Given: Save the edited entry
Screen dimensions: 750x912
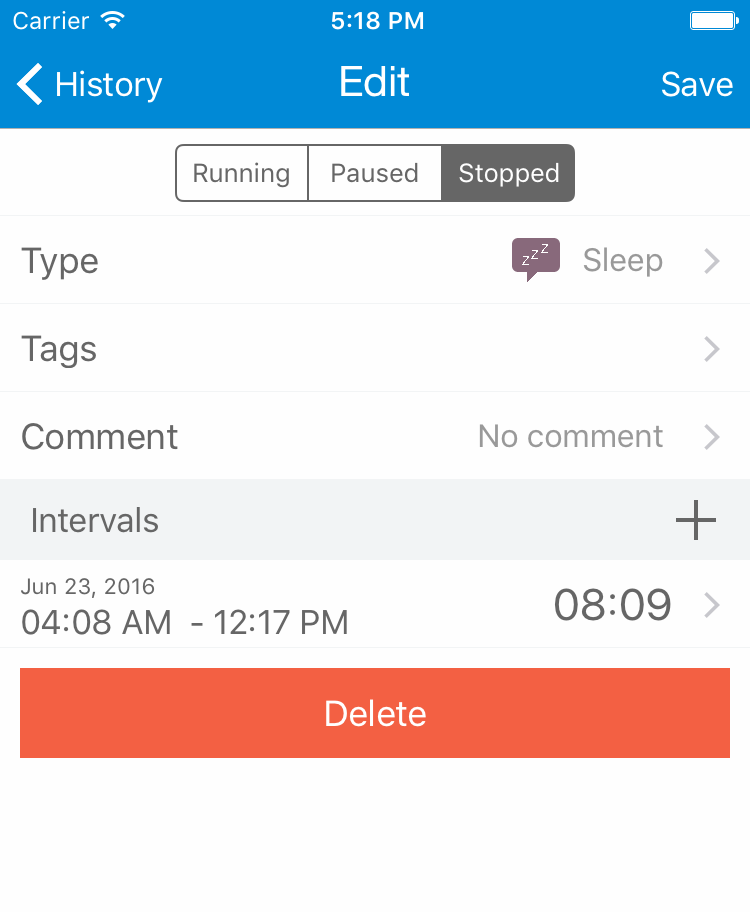Looking at the screenshot, I should click(696, 85).
